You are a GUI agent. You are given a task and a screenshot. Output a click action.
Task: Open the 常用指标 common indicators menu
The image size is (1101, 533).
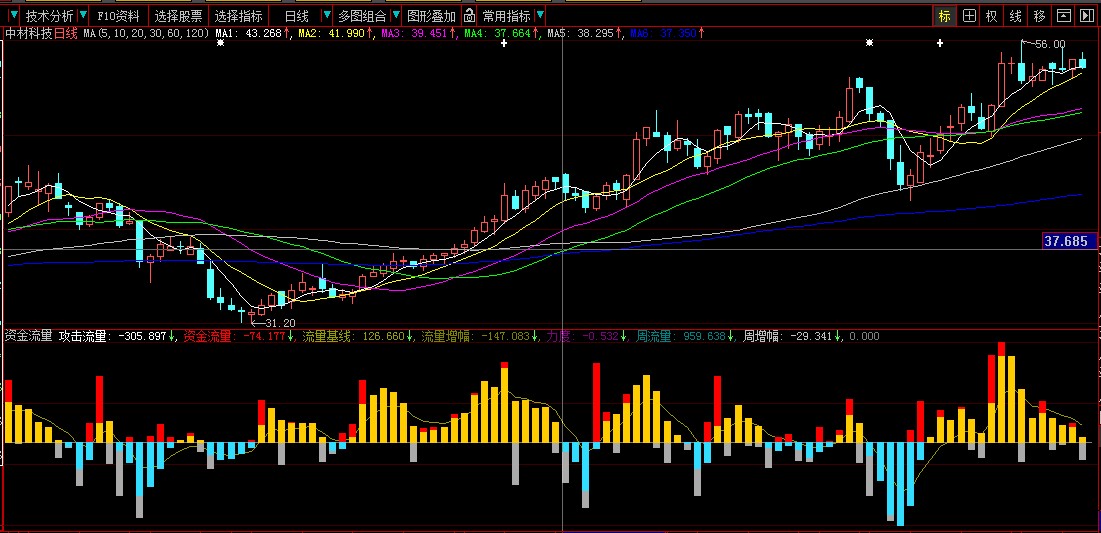(506, 16)
